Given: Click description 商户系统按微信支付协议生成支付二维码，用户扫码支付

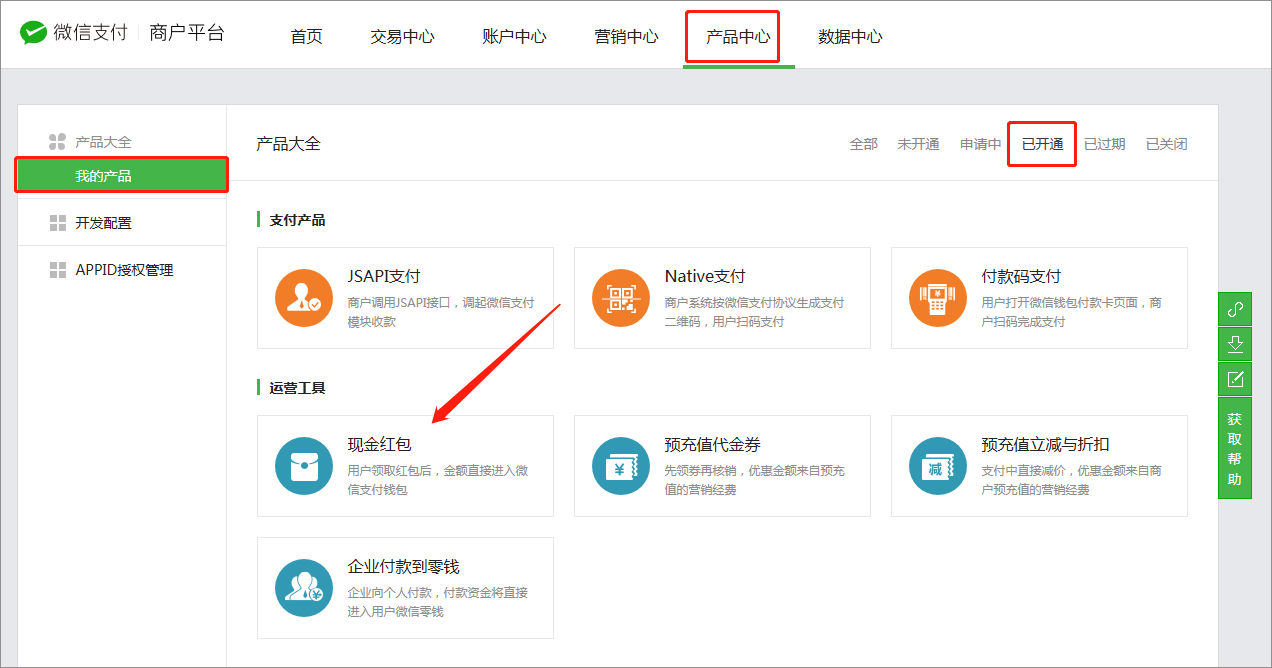Looking at the screenshot, I should coord(754,312).
